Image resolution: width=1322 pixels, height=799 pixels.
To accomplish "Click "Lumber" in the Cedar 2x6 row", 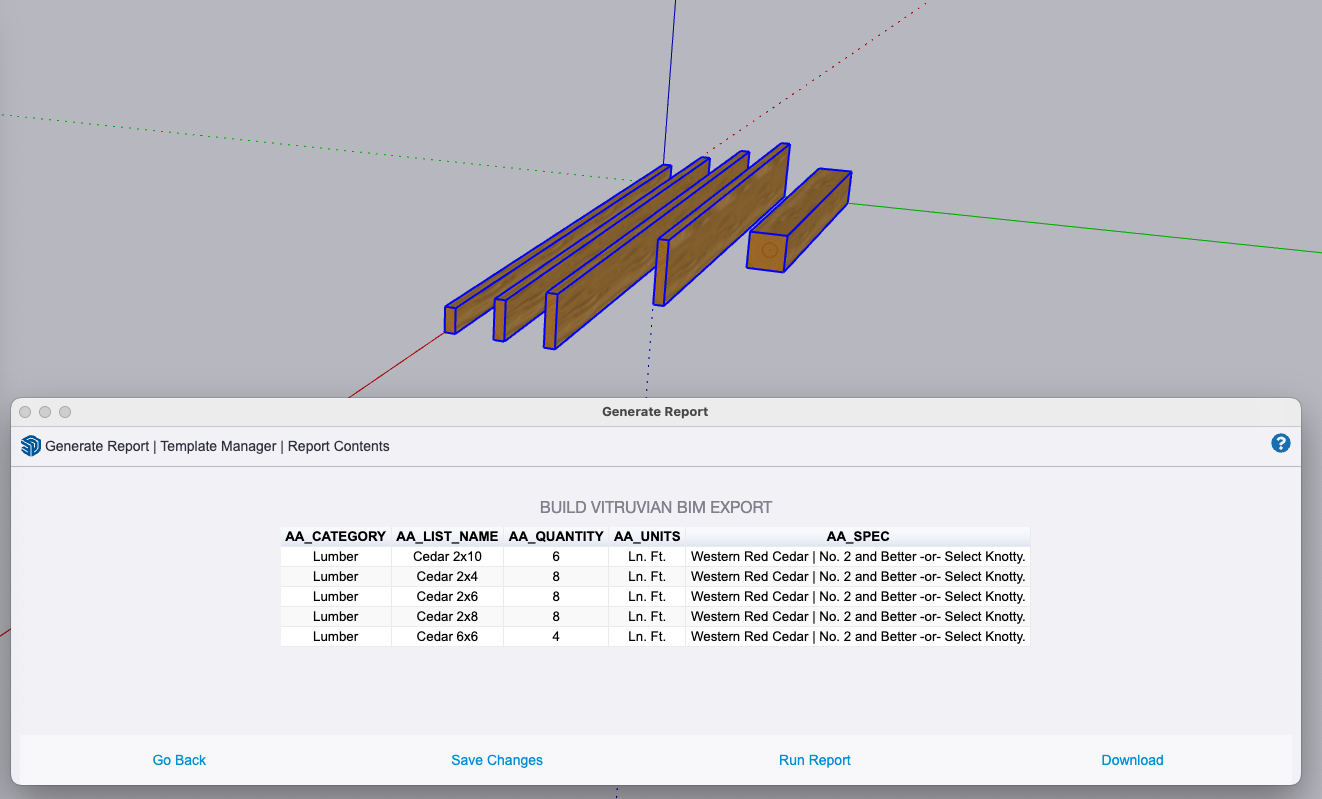I will point(336,596).
